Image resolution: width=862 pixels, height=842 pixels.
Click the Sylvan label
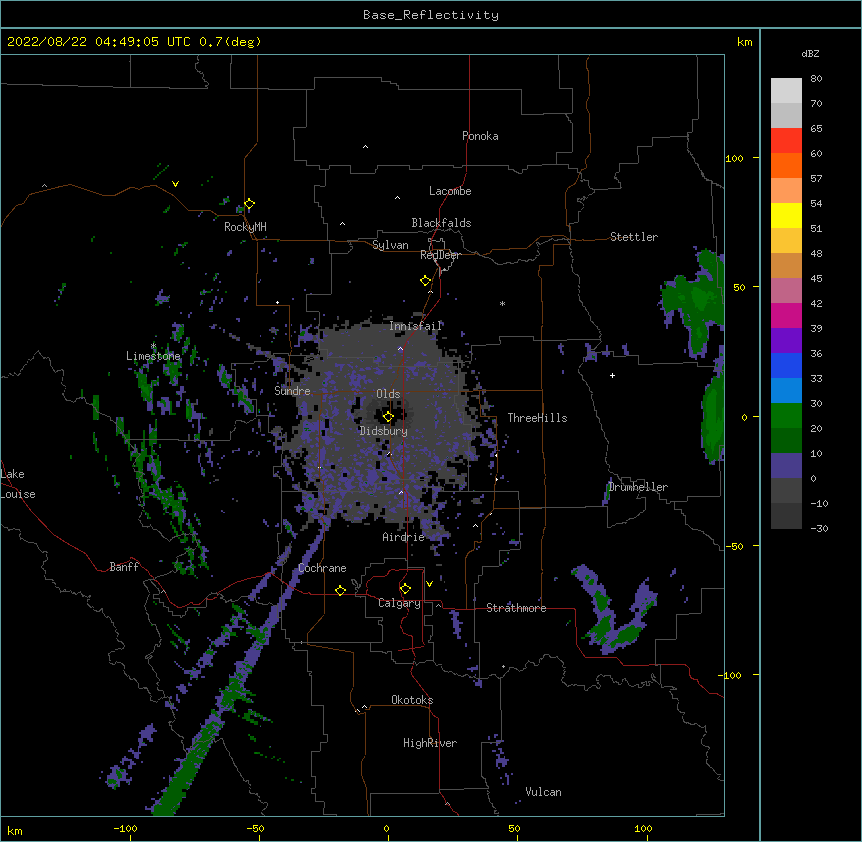[x=390, y=245]
